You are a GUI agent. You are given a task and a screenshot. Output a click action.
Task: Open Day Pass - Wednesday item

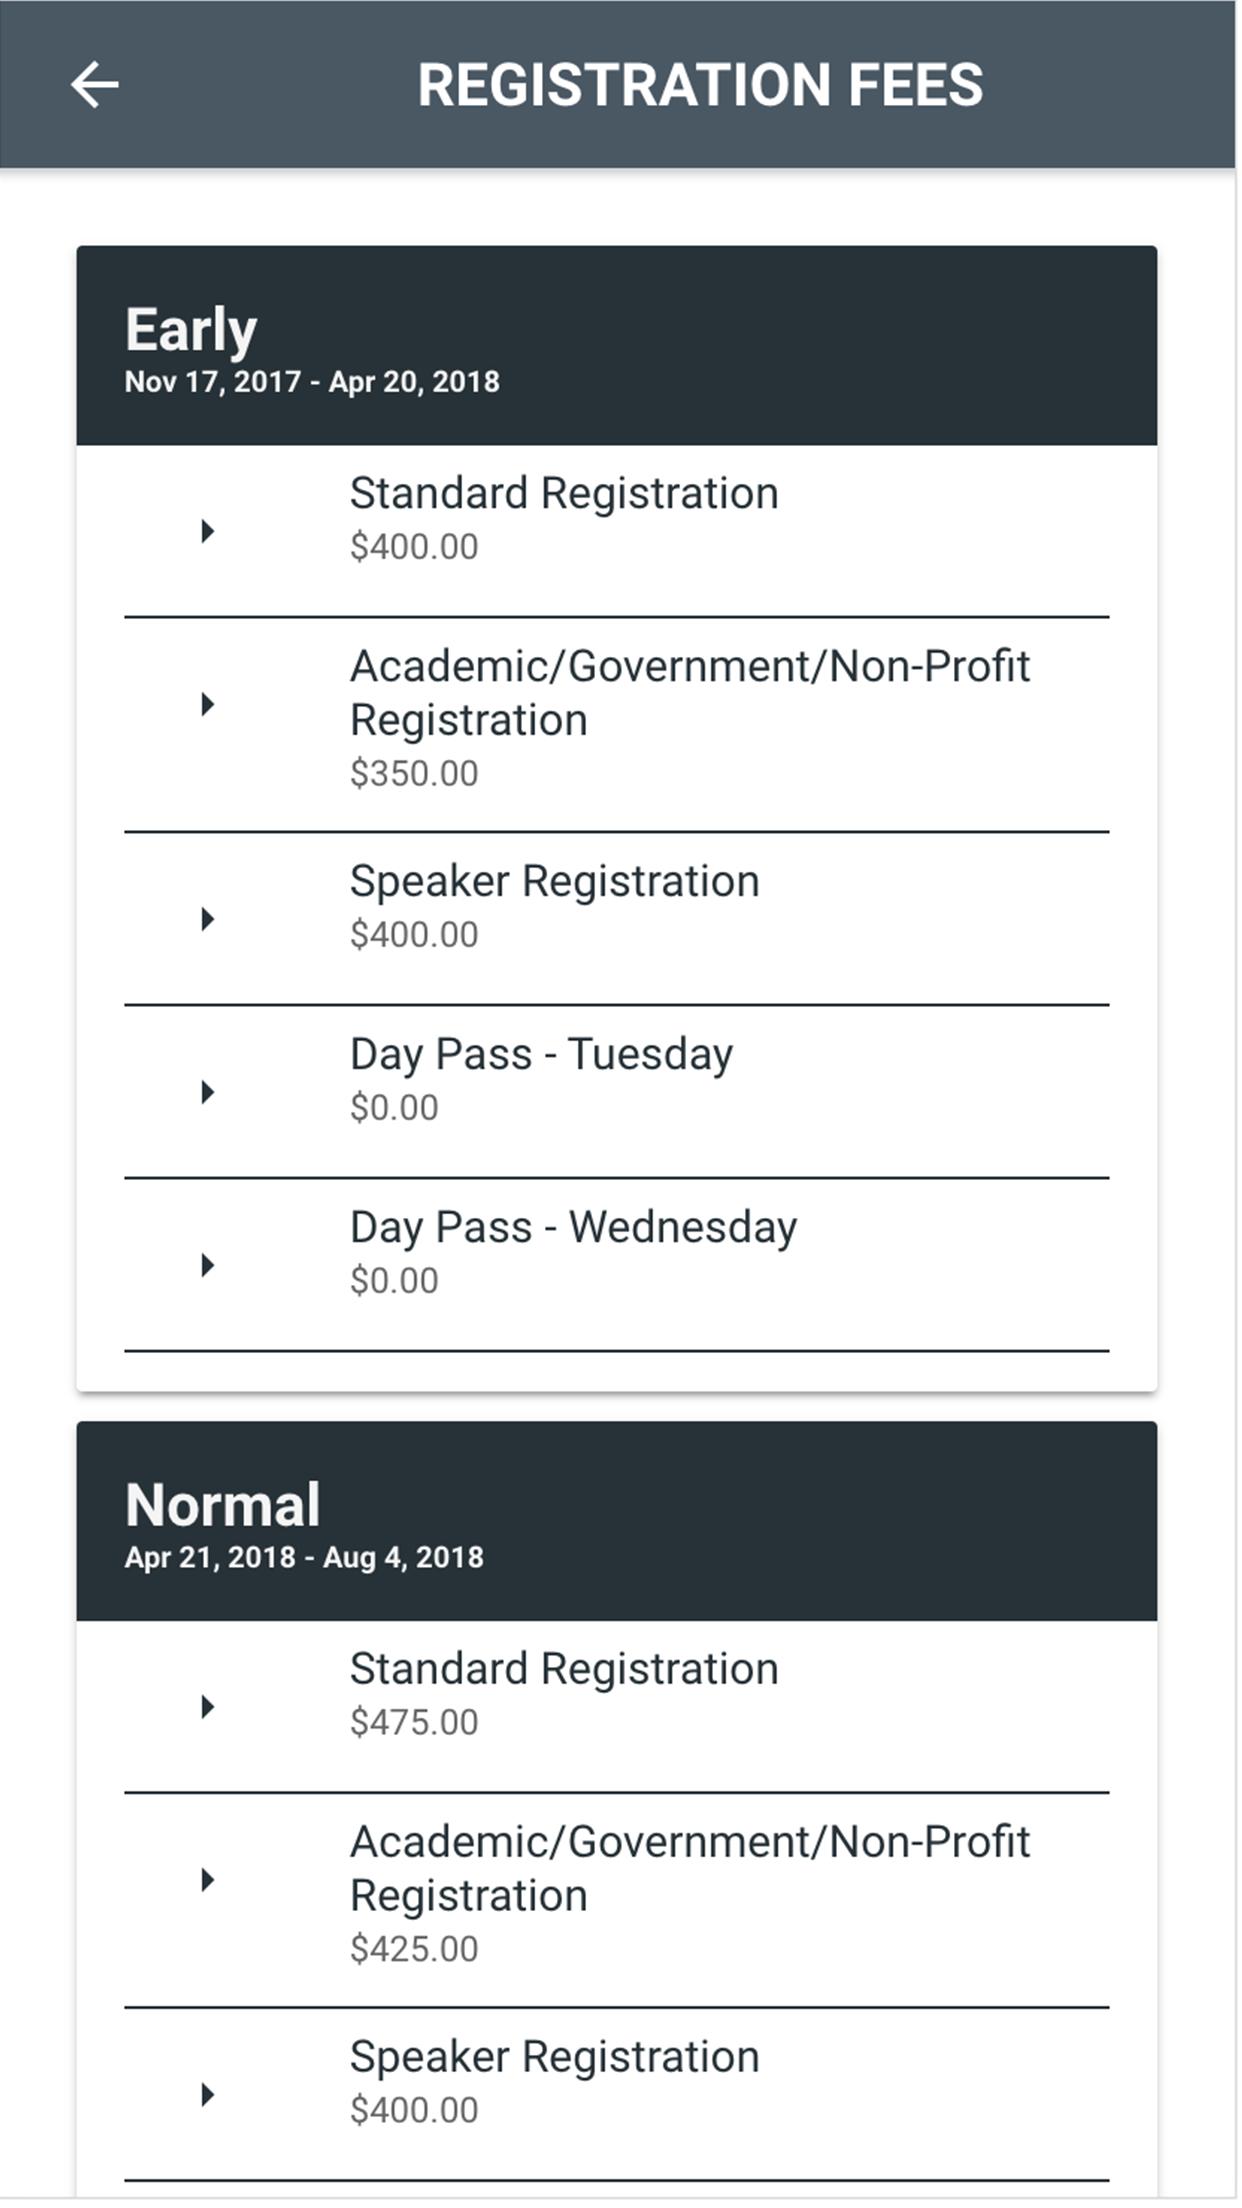573,1252
